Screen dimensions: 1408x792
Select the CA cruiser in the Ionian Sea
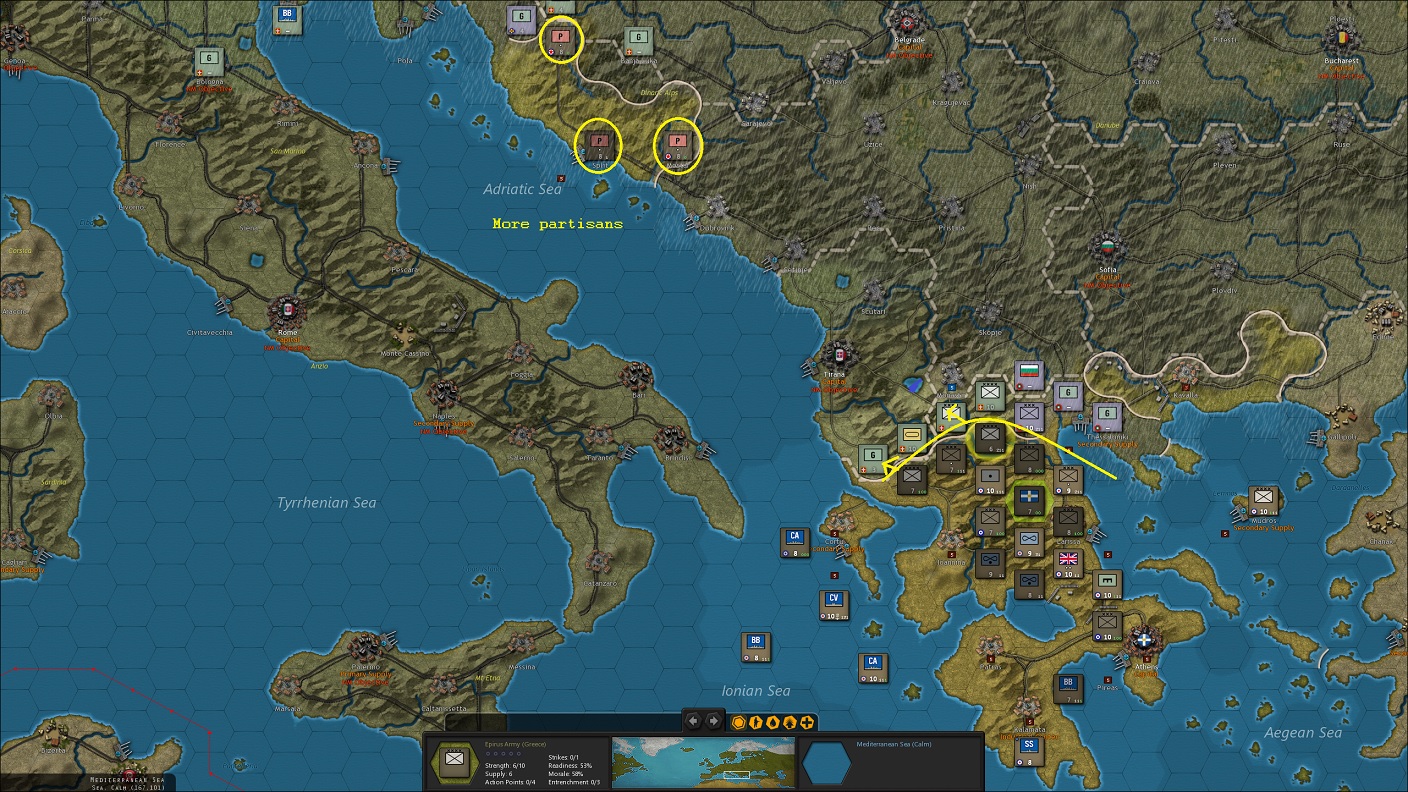(x=873, y=667)
